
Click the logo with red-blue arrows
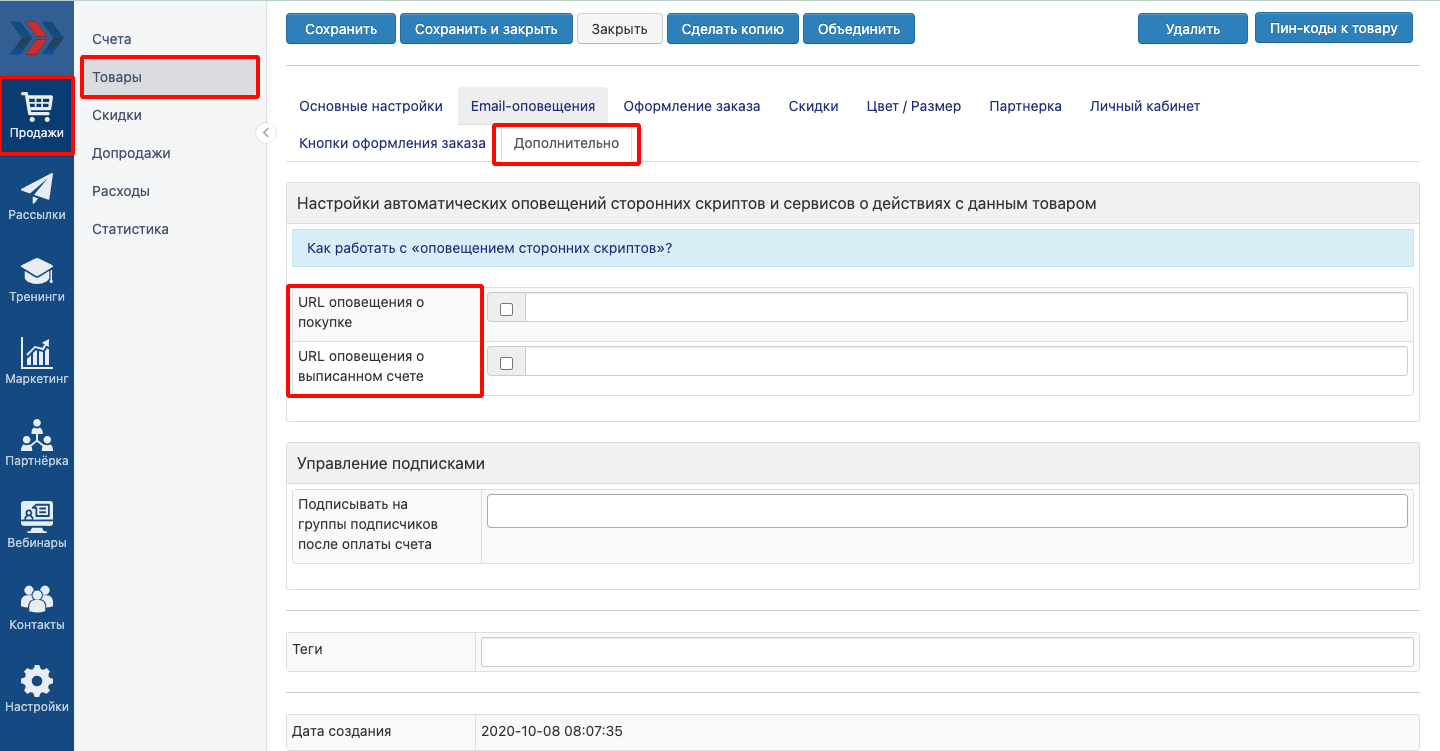point(37,38)
